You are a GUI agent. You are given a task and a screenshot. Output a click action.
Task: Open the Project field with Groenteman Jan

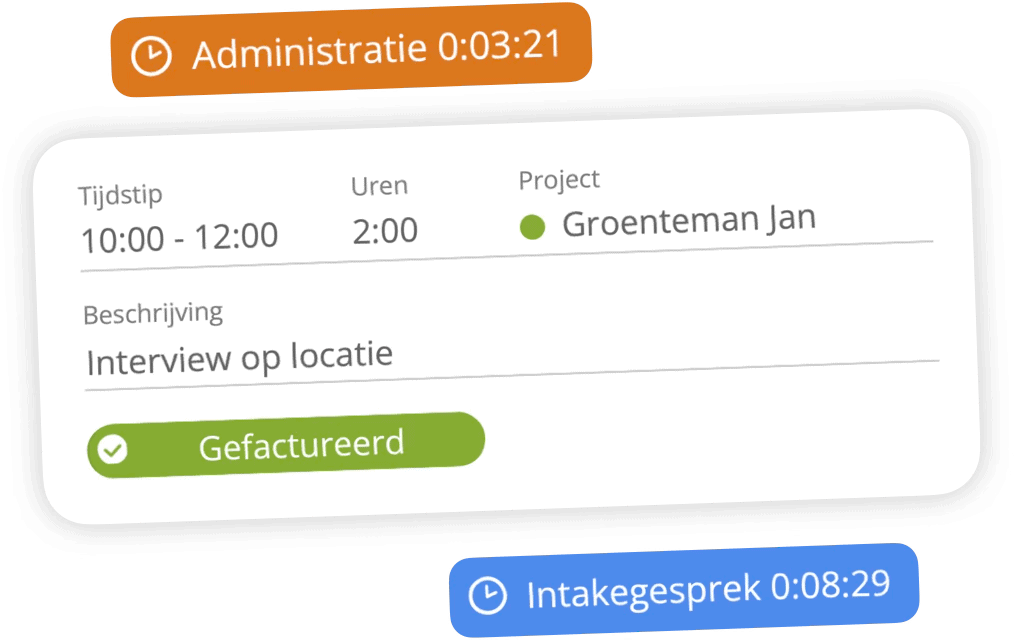click(x=689, y=222)
